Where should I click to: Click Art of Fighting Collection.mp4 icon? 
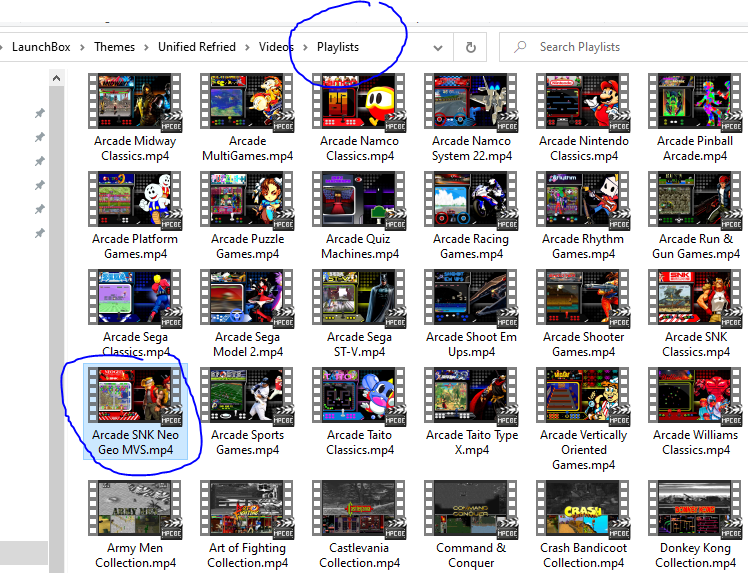tap(247, 508)
